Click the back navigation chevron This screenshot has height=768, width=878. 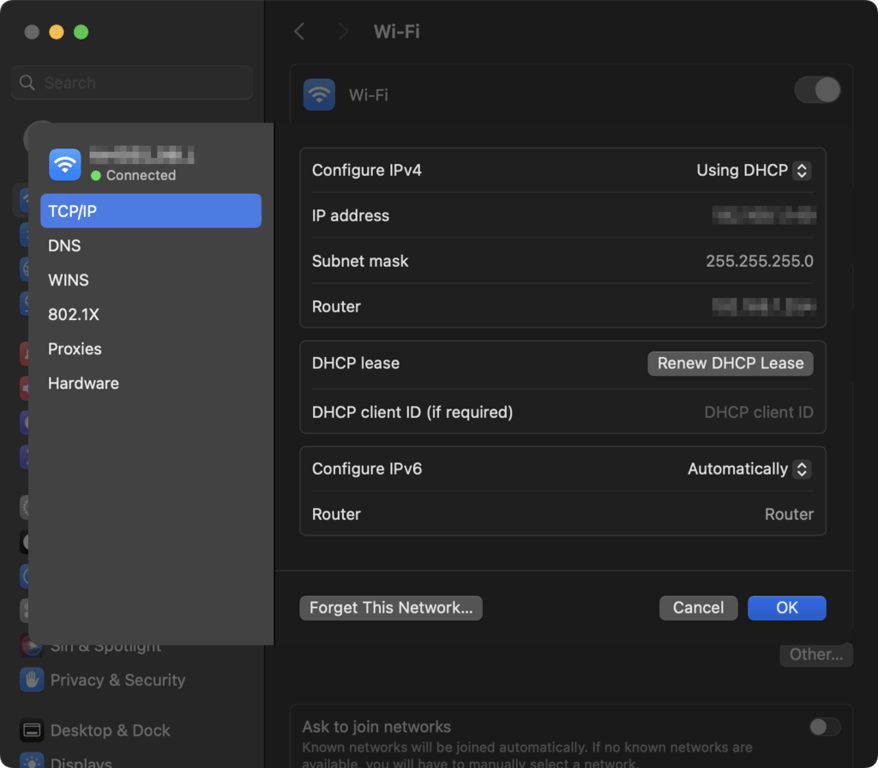[299, 31]
